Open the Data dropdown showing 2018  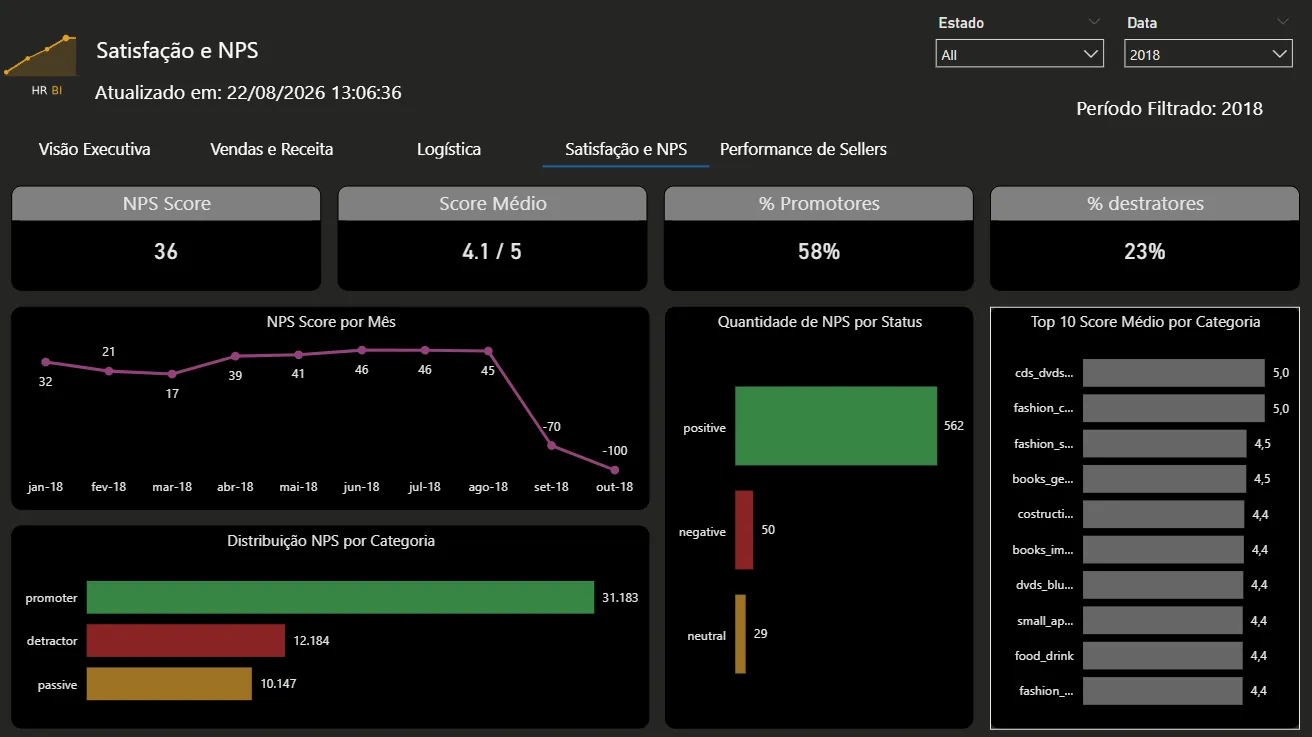(x=1208, y=54)
